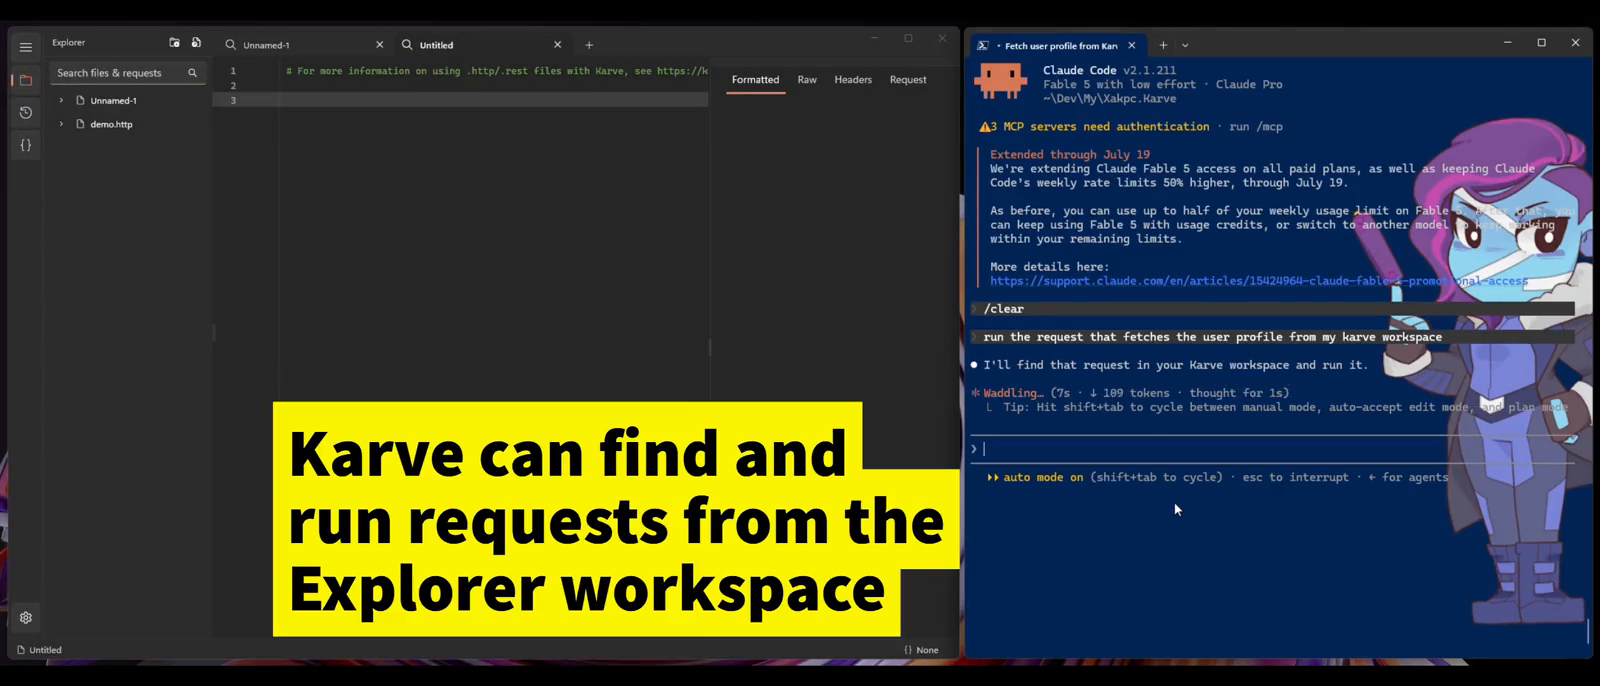Close the Untitled editor tab
This screenshot has height=686, width=1600.
pyautogui.click(x=557, y=45)
